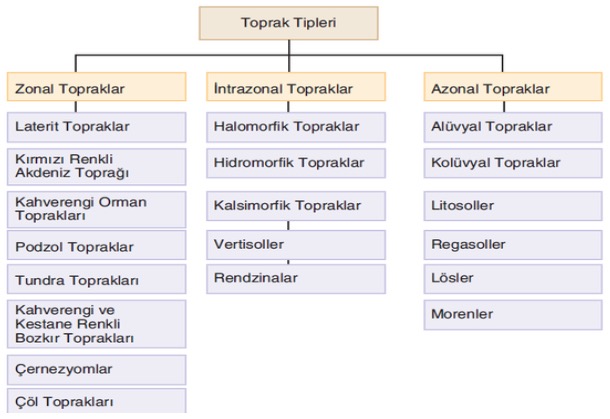This screenshot has height=419, width=610.
Task: Select the Zonal Topraklar header
Action: pos(96,88)
